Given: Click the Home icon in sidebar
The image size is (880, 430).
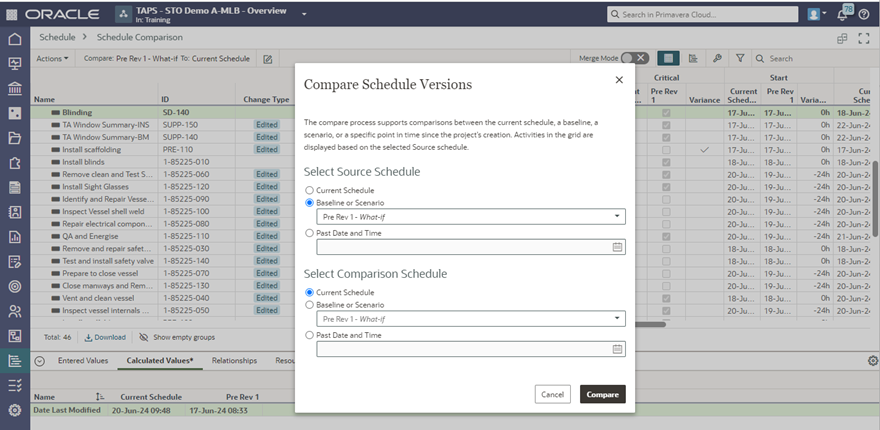Looking at the screenshot, I should (x=15, y=39).
